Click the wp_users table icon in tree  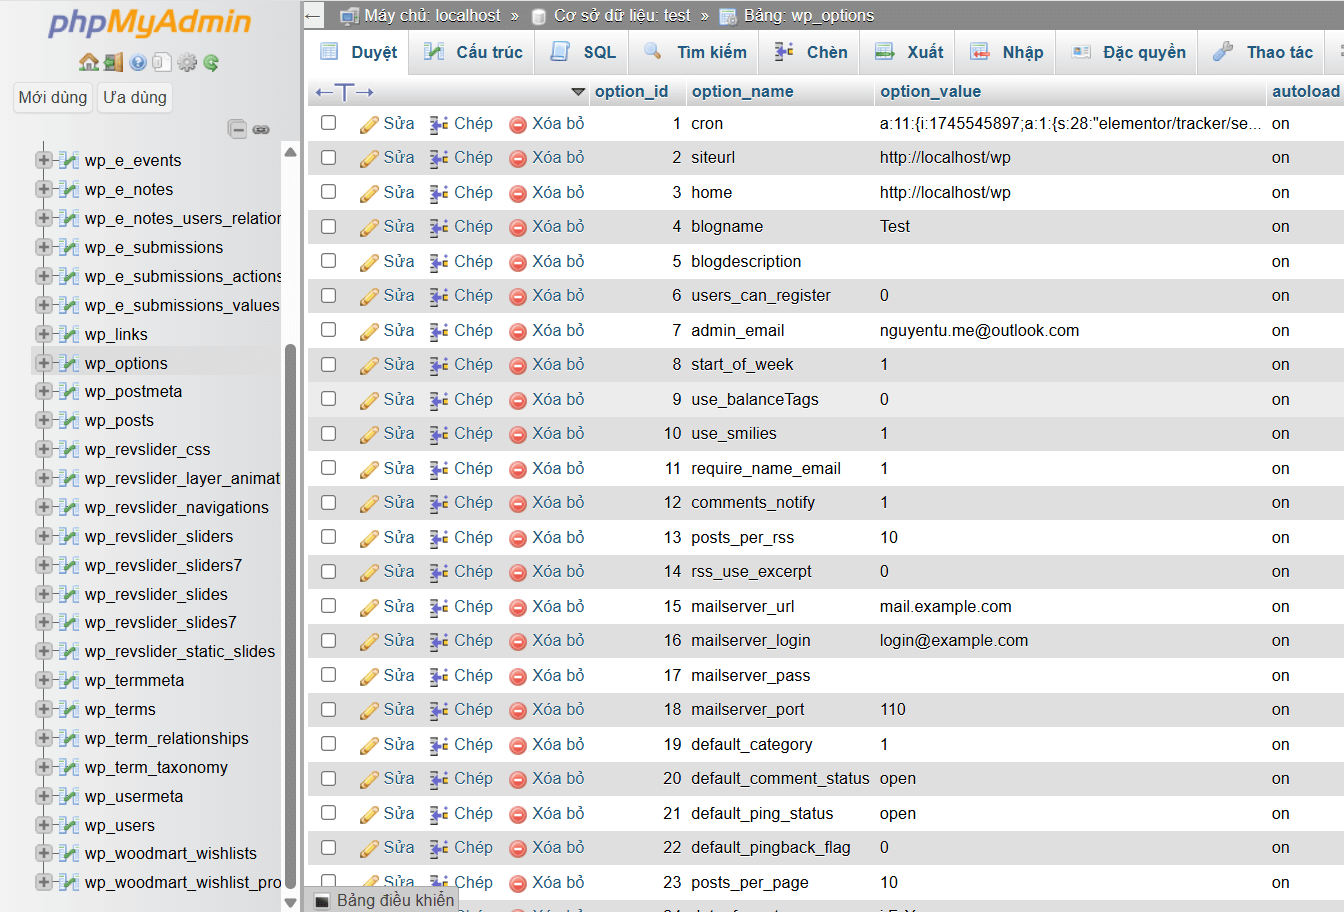pos(69,825)
